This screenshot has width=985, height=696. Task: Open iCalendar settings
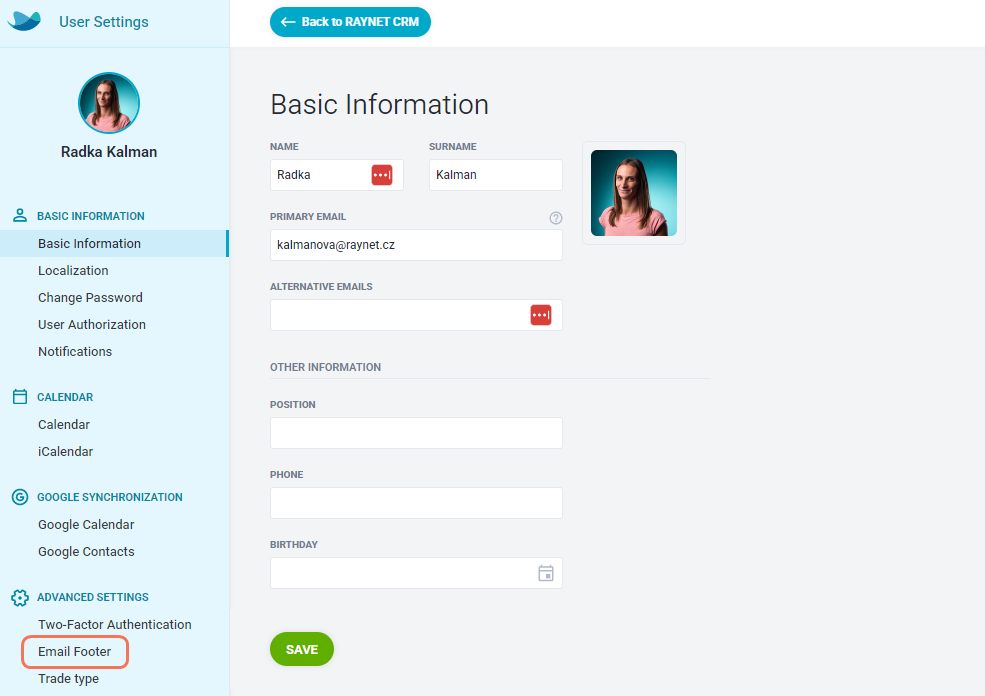click(x=65, y=451)
